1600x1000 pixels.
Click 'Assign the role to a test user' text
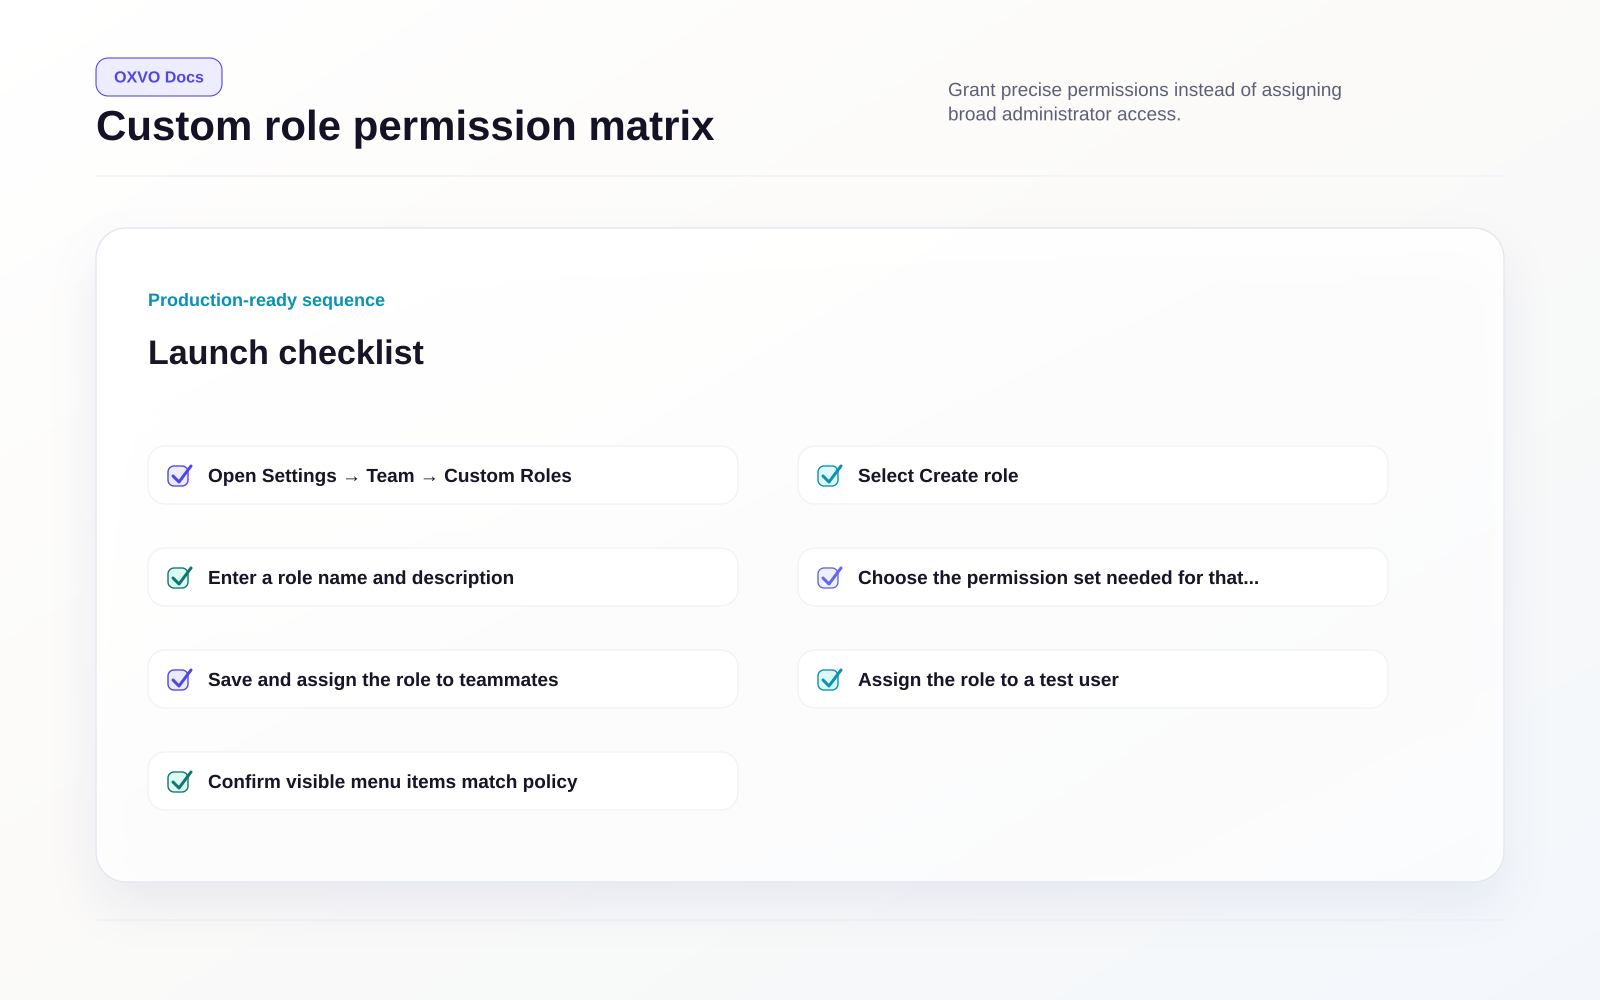tap(988, 680)
